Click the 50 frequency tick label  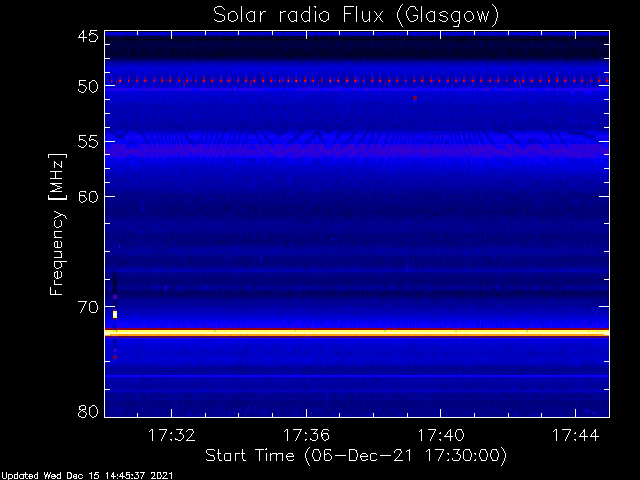[x=88, y=87]
